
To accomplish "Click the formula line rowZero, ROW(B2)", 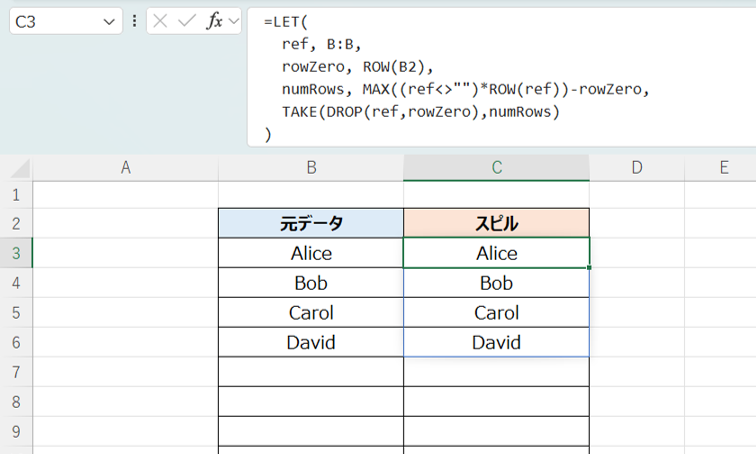I will (357, 67).
